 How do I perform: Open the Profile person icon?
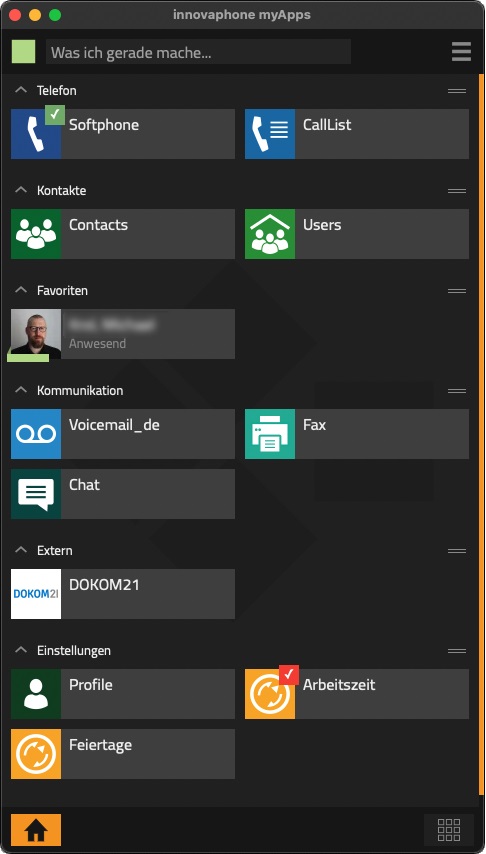click(36, 694)
